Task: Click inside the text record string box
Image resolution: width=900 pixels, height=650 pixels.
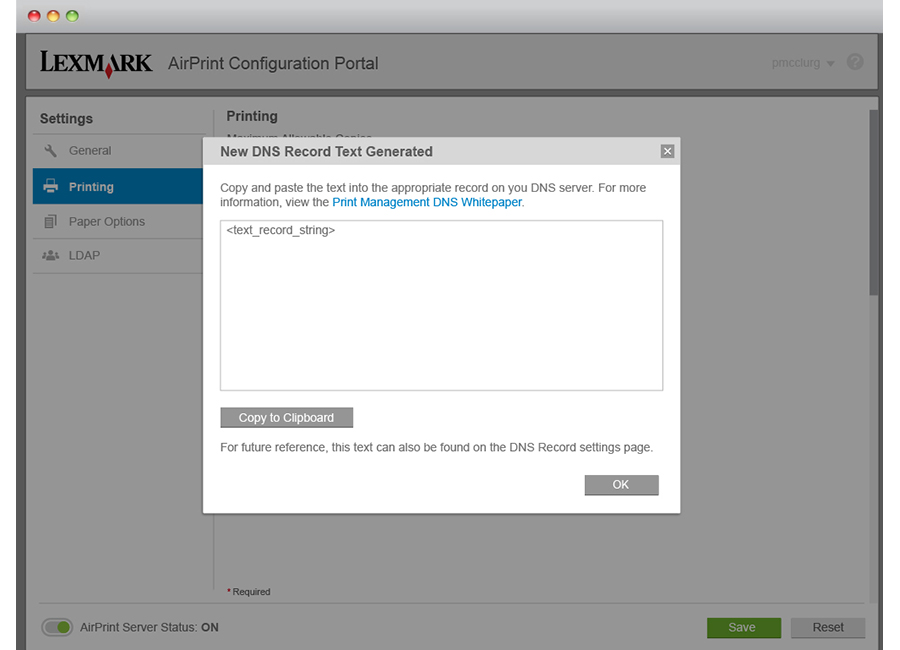Action: click(x=441, y=305)
